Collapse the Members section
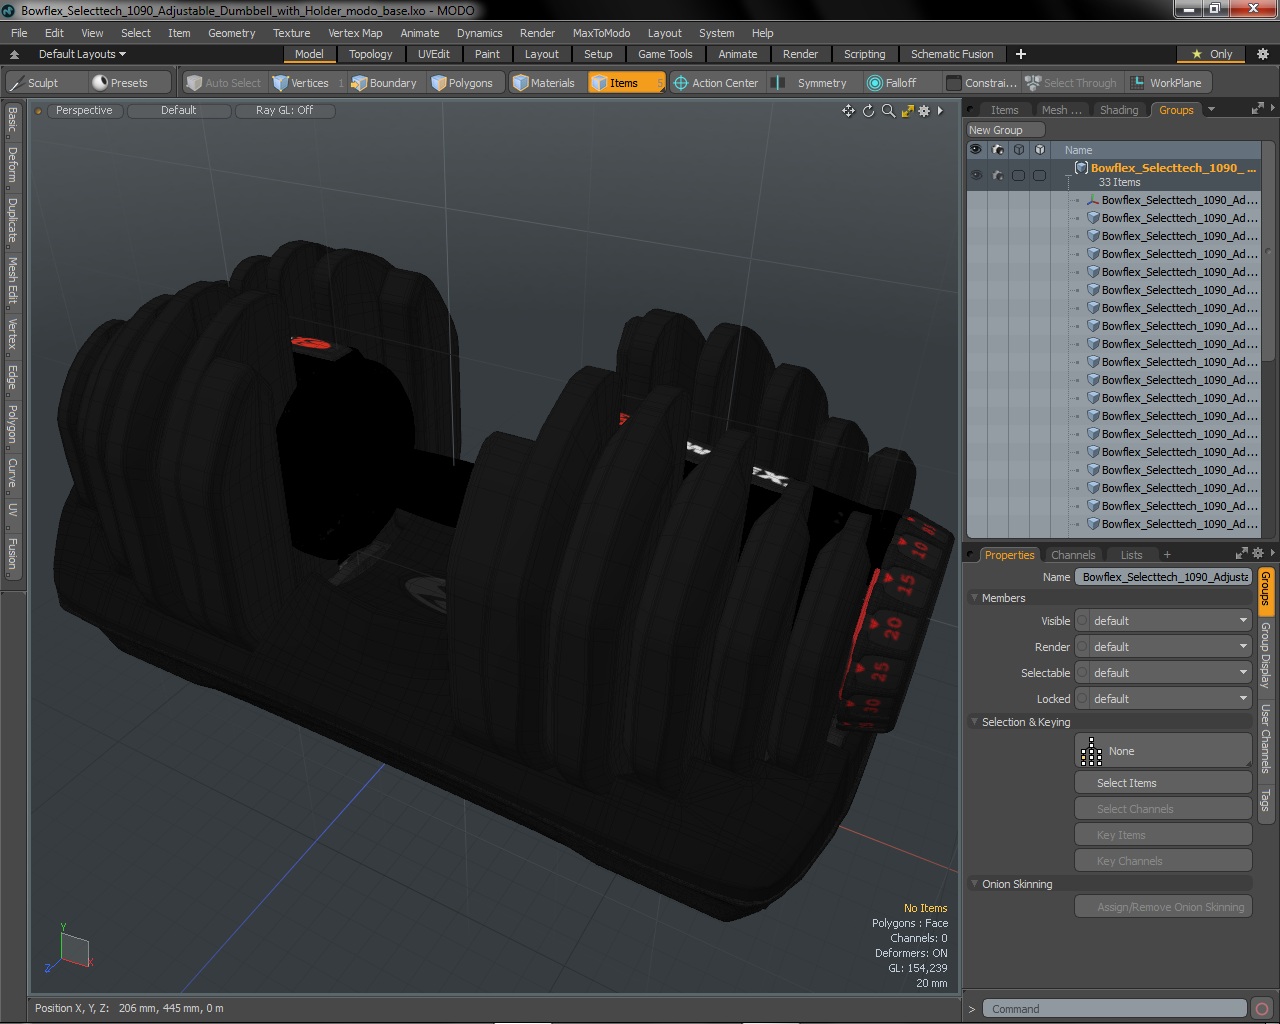 (x=974, y=598)
